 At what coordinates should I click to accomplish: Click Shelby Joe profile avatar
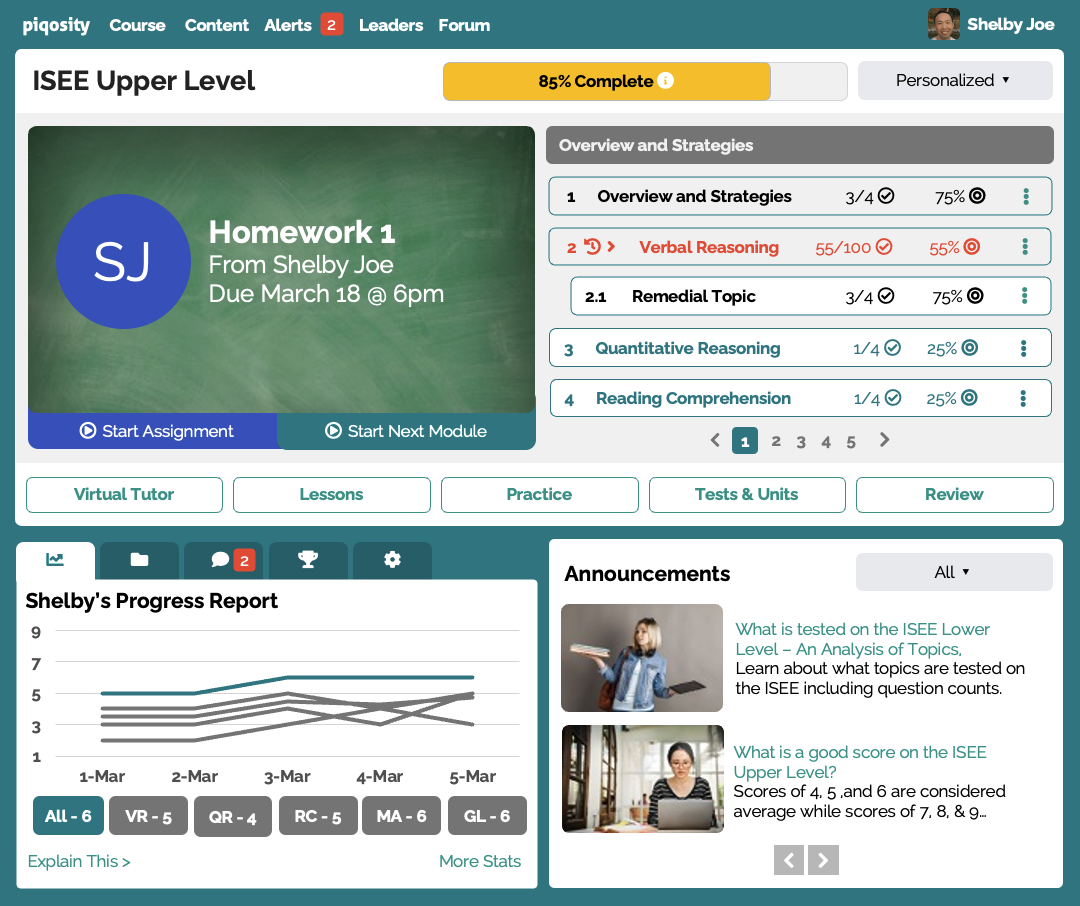[943, 24]
